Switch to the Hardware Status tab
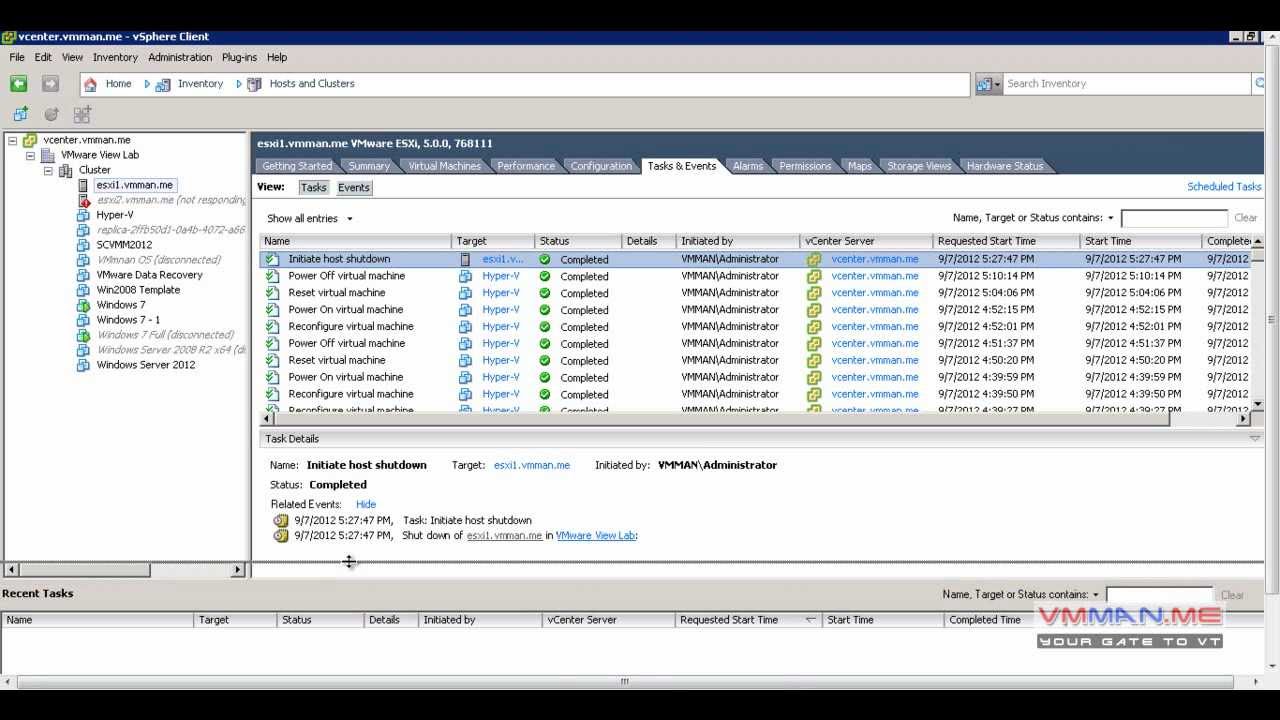 (1005, 166)
